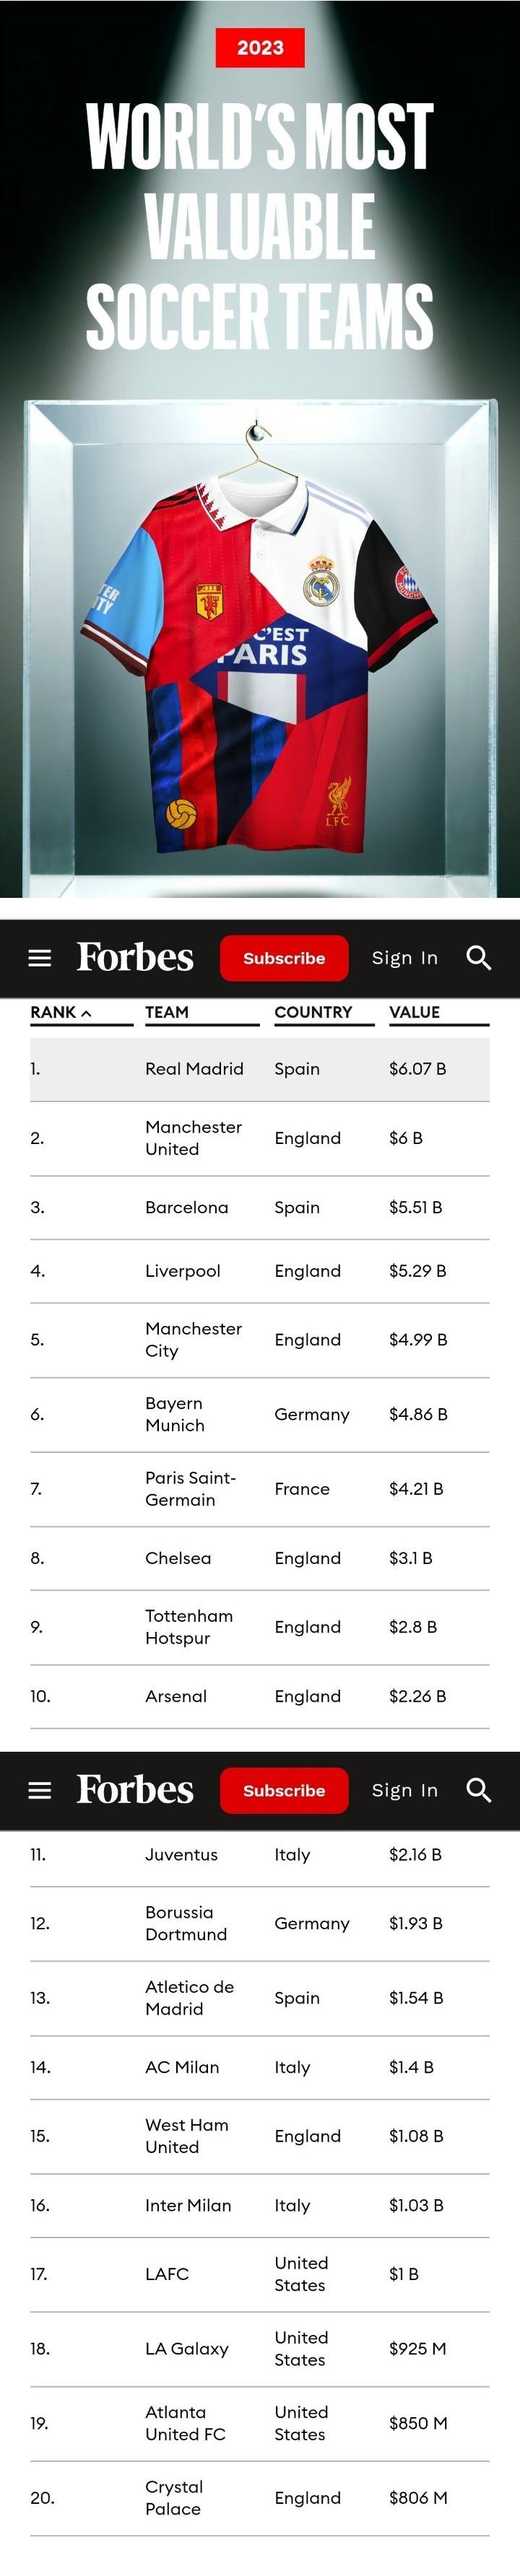Click the Manchester United team name

click(x=193, y=1138)
